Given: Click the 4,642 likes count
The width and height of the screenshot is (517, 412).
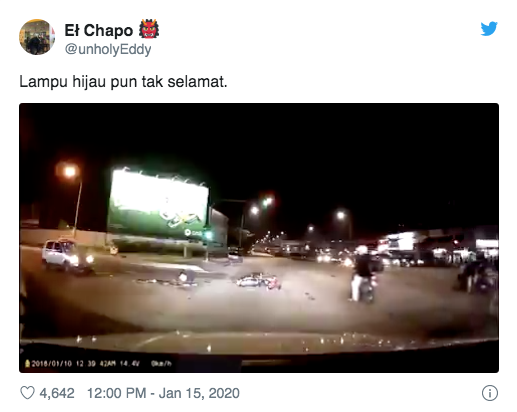Looking at the screenshot, I should (57, 393).
